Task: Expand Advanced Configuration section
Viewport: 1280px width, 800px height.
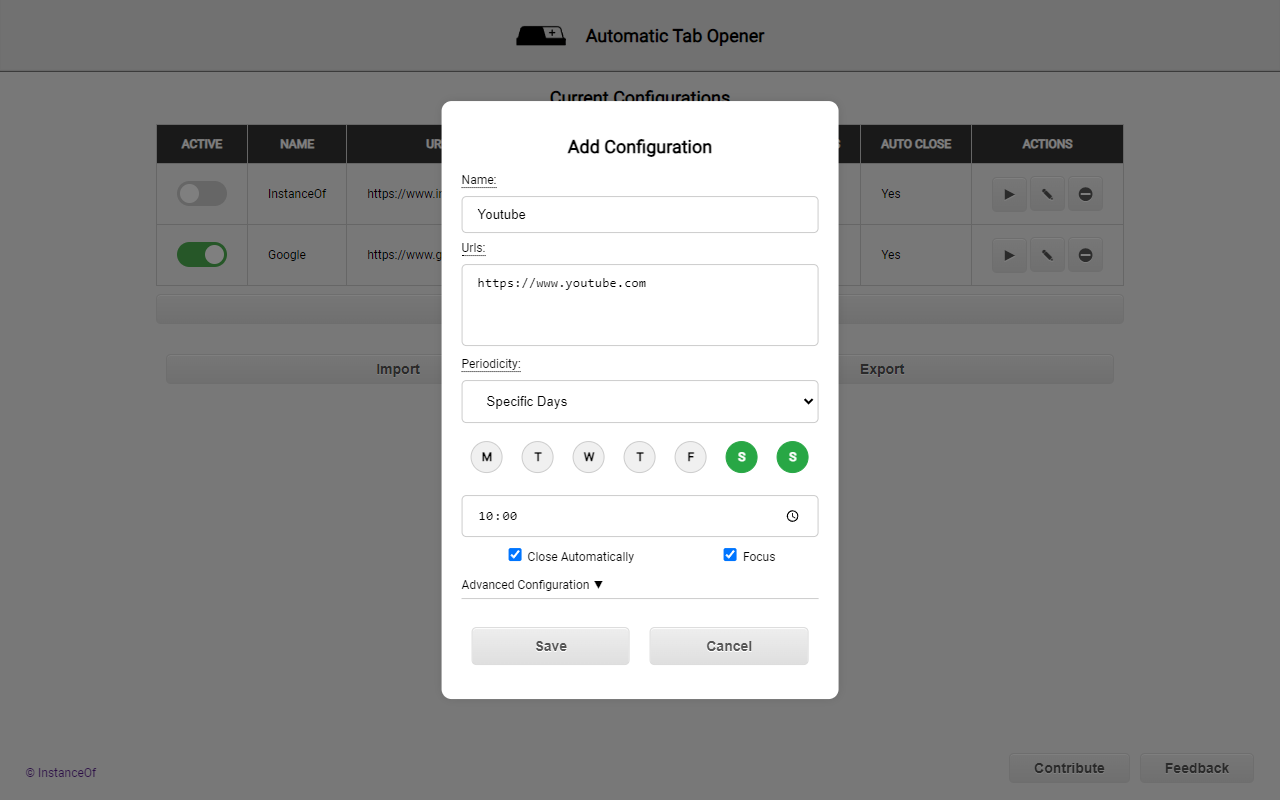Action: point(532,585)
